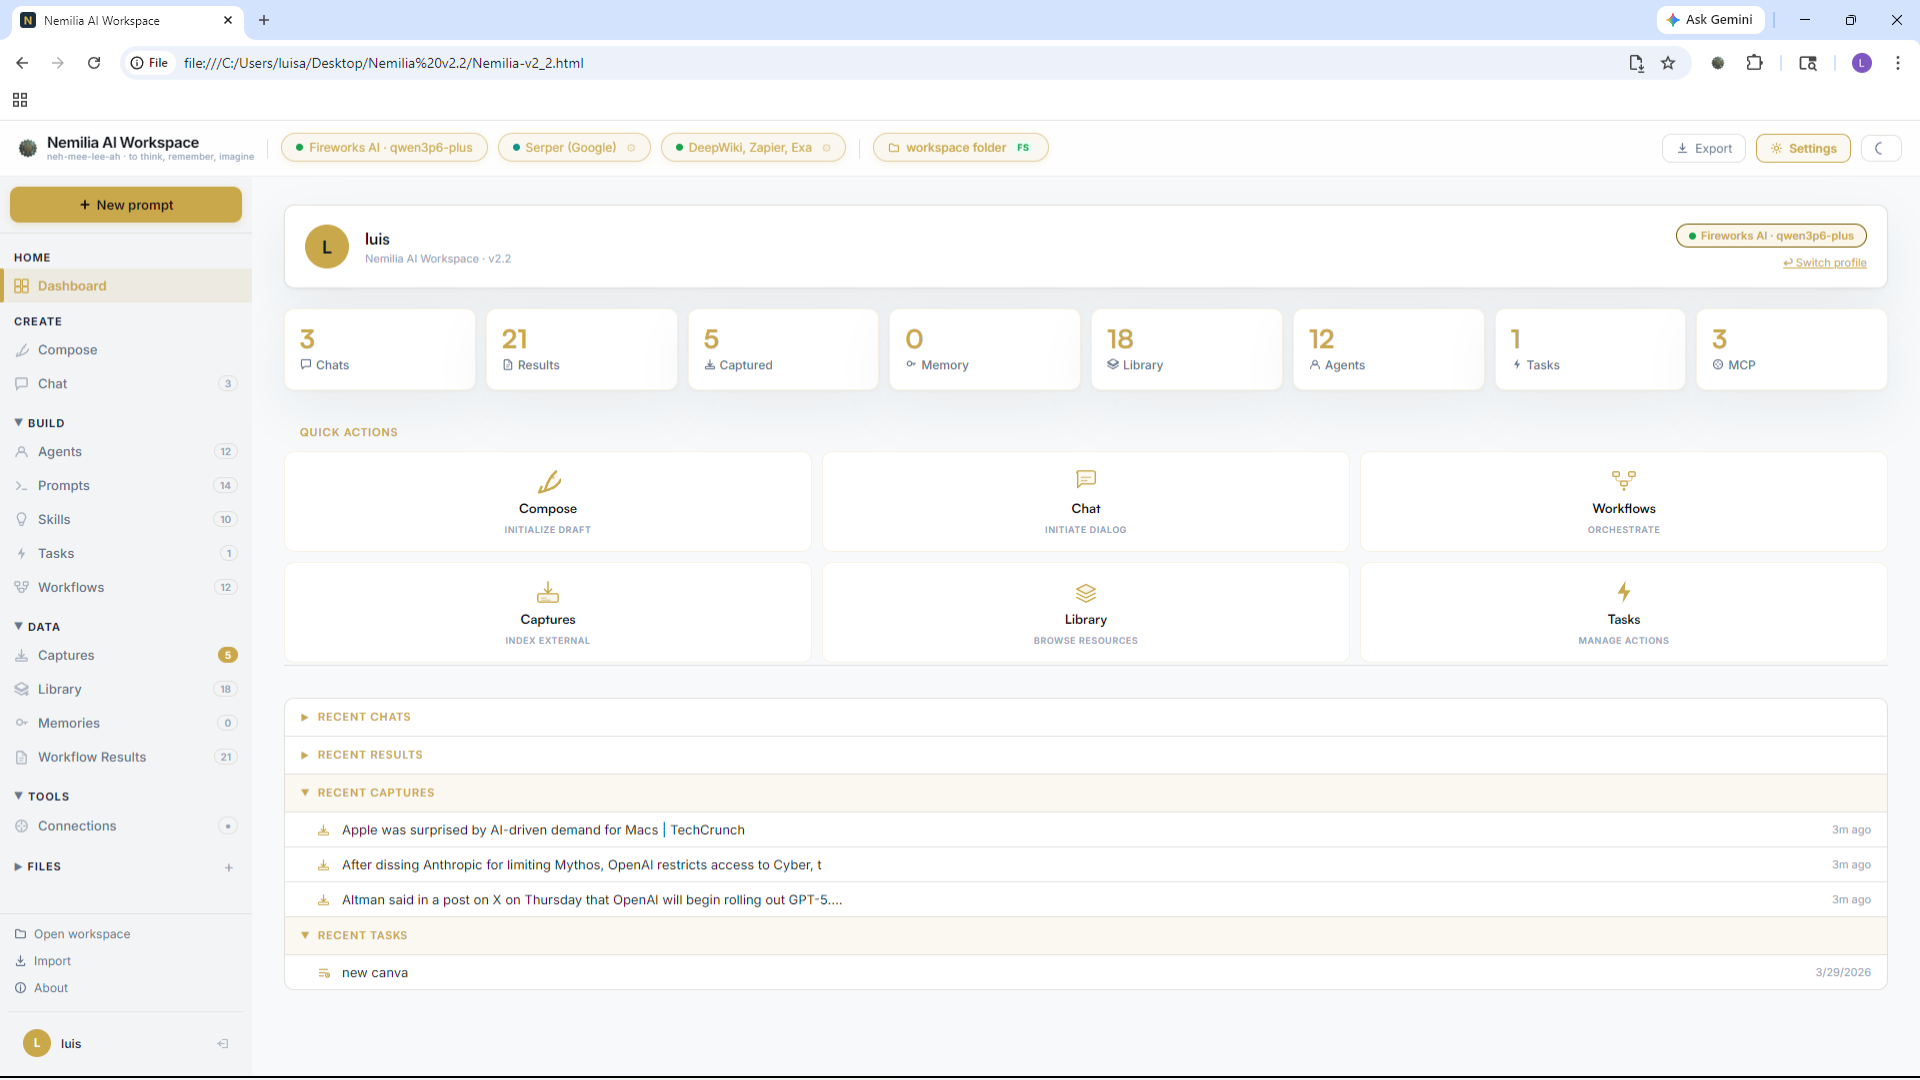Image resolution: width=1920 pixels, height=1080 pixels.
Task: Click the task icon beside new canva
Action: coord(324,973)
